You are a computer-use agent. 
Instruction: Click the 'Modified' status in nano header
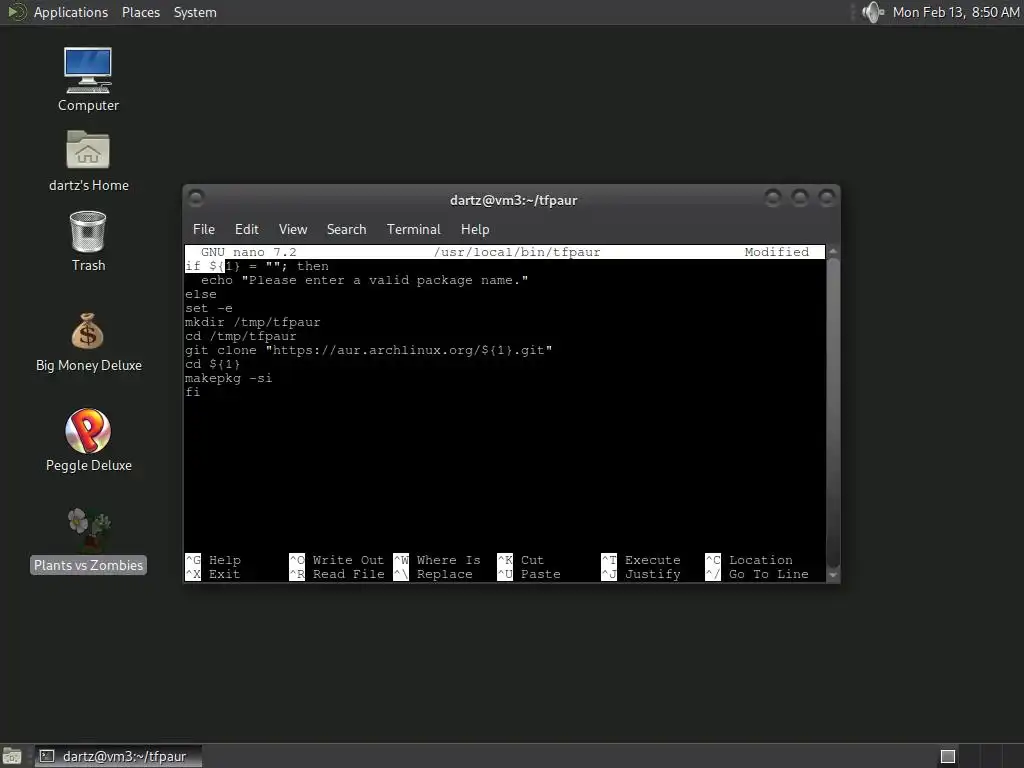pyautogui.click(x=776, y=252)
